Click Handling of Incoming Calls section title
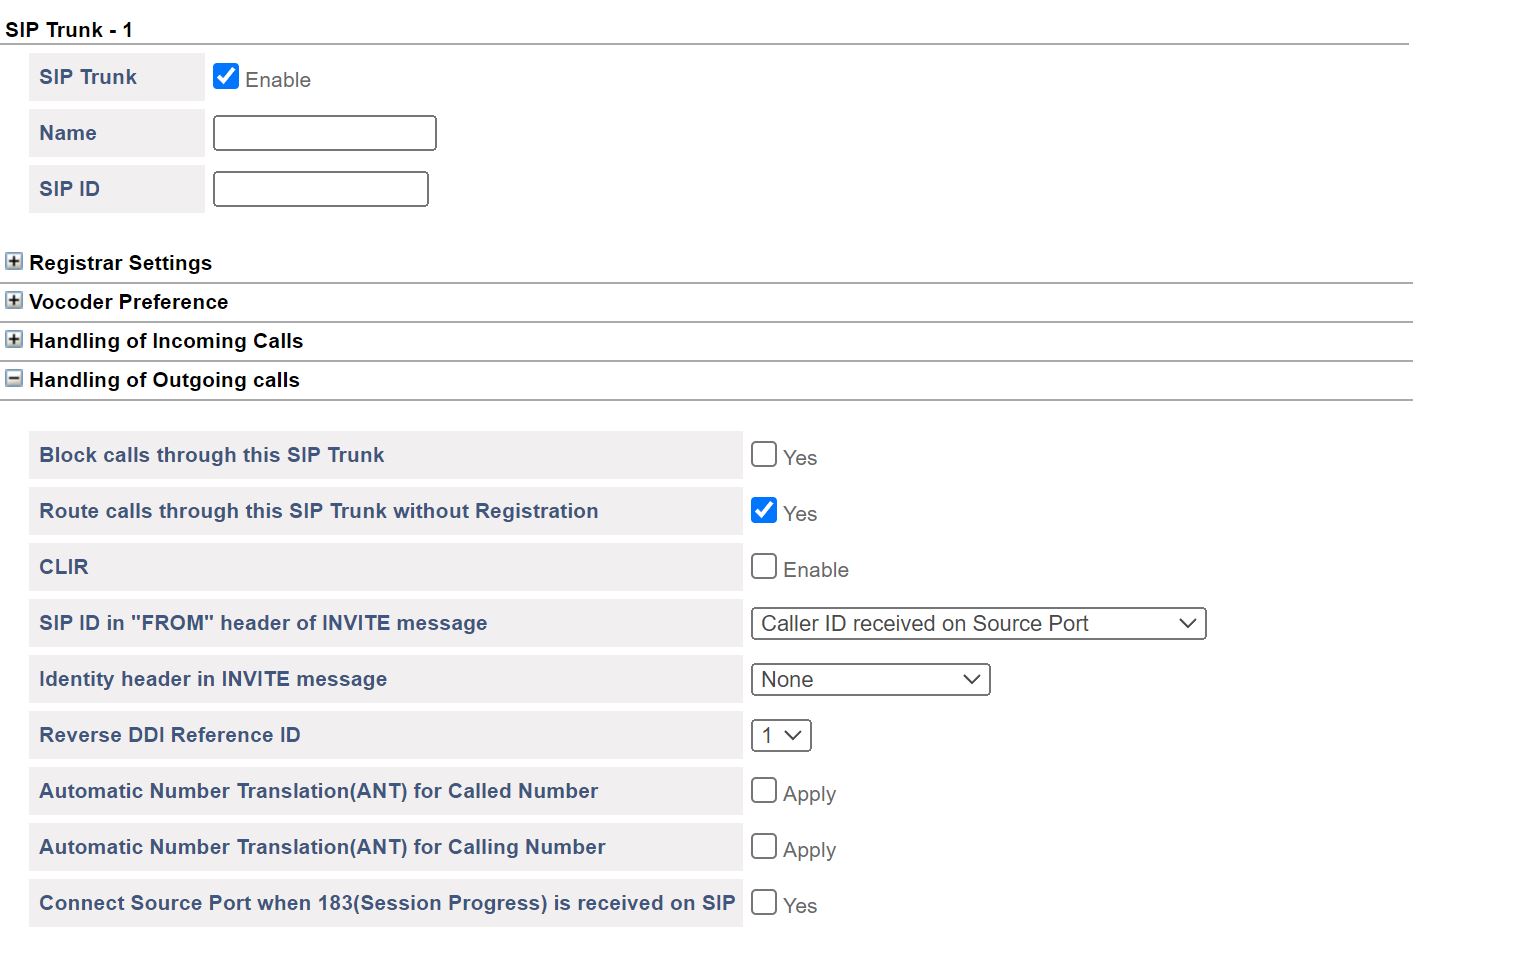Screen dimensions: 1533x963 click(166, 341)
